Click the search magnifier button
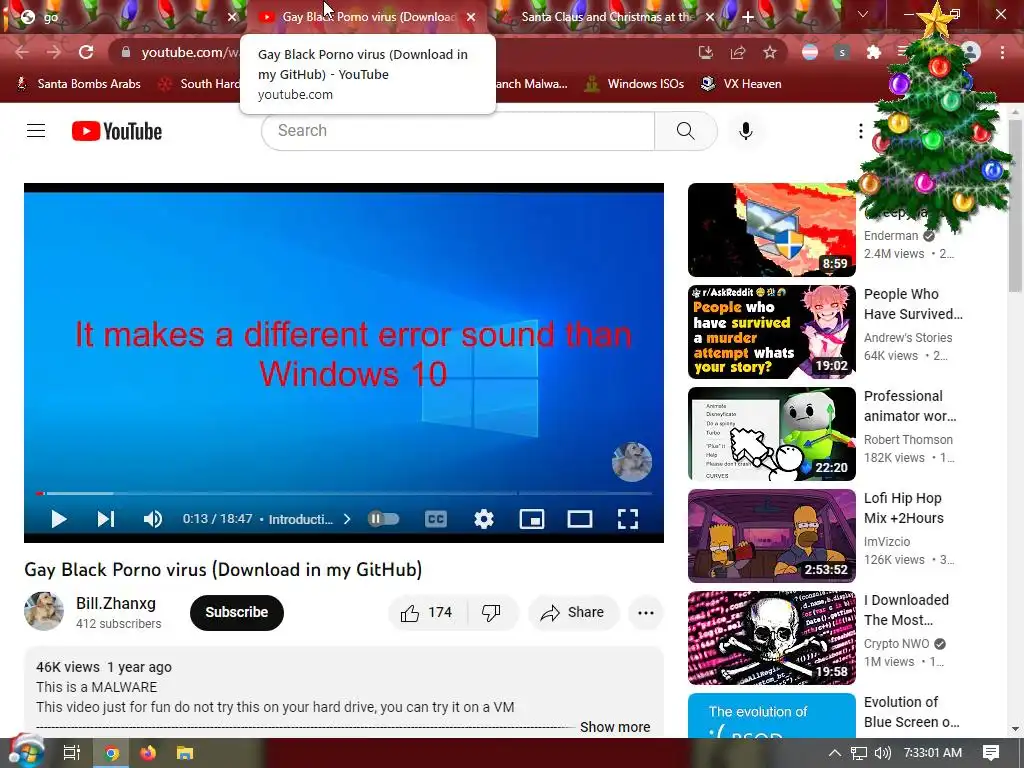Viewport: 1024px width, 768px height. pos(686,131)
